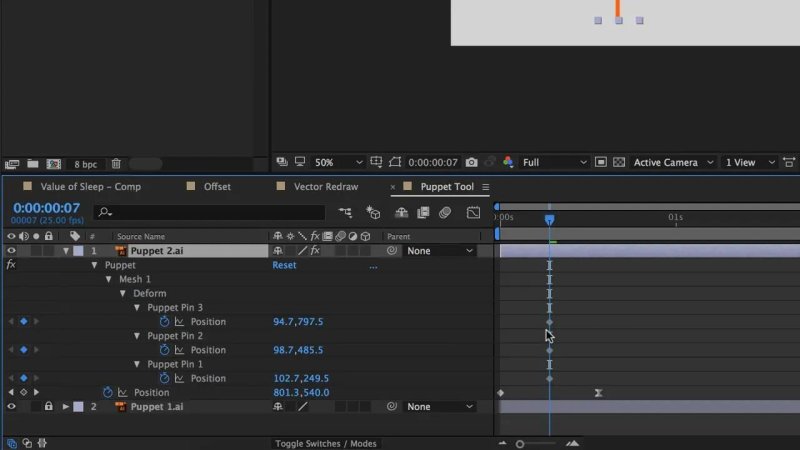800x450 pixels.
Task: Go to previous keyframe on layer Position row
Action: 11,392
